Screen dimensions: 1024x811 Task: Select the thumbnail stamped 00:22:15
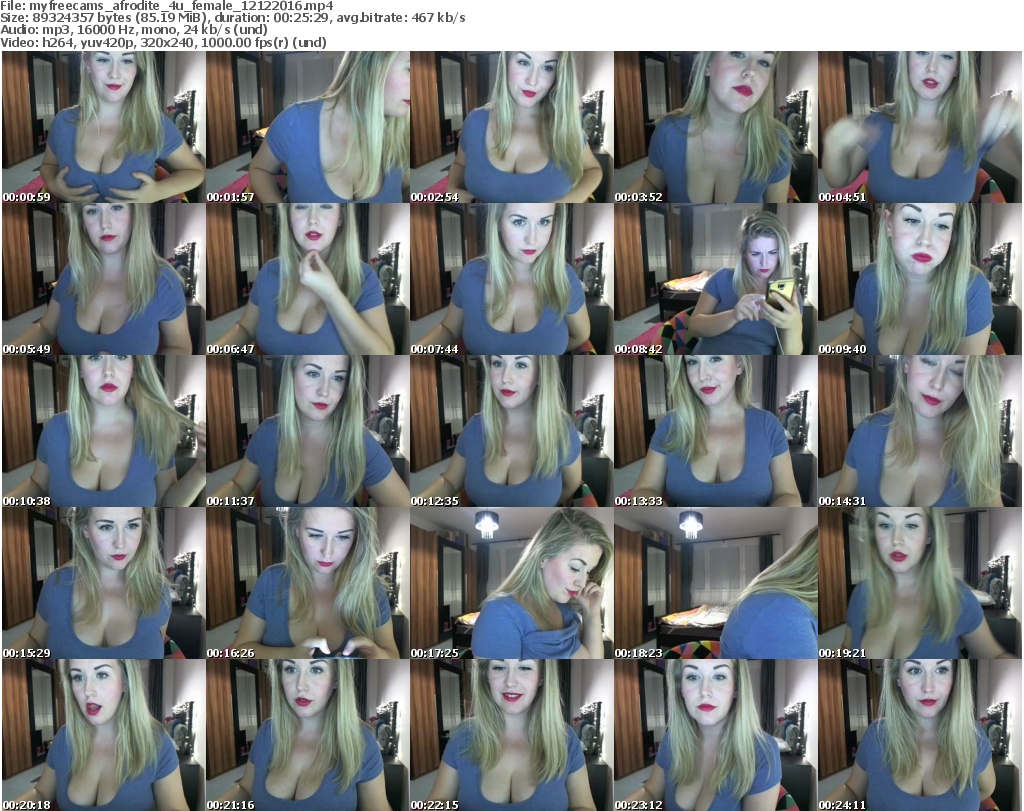[x=511, y=735]
